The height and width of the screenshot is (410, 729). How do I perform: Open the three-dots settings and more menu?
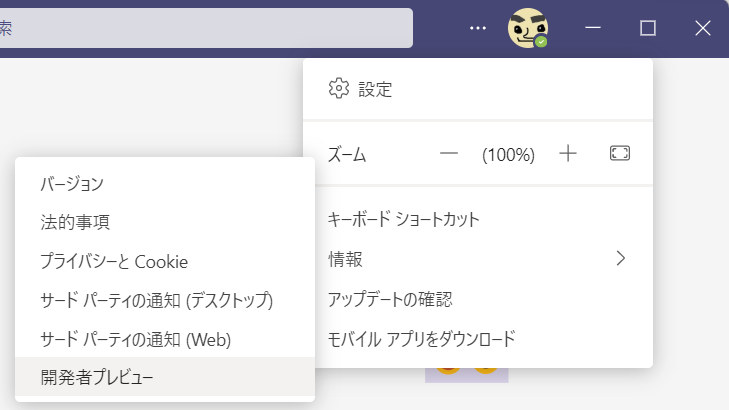(477, 28)
